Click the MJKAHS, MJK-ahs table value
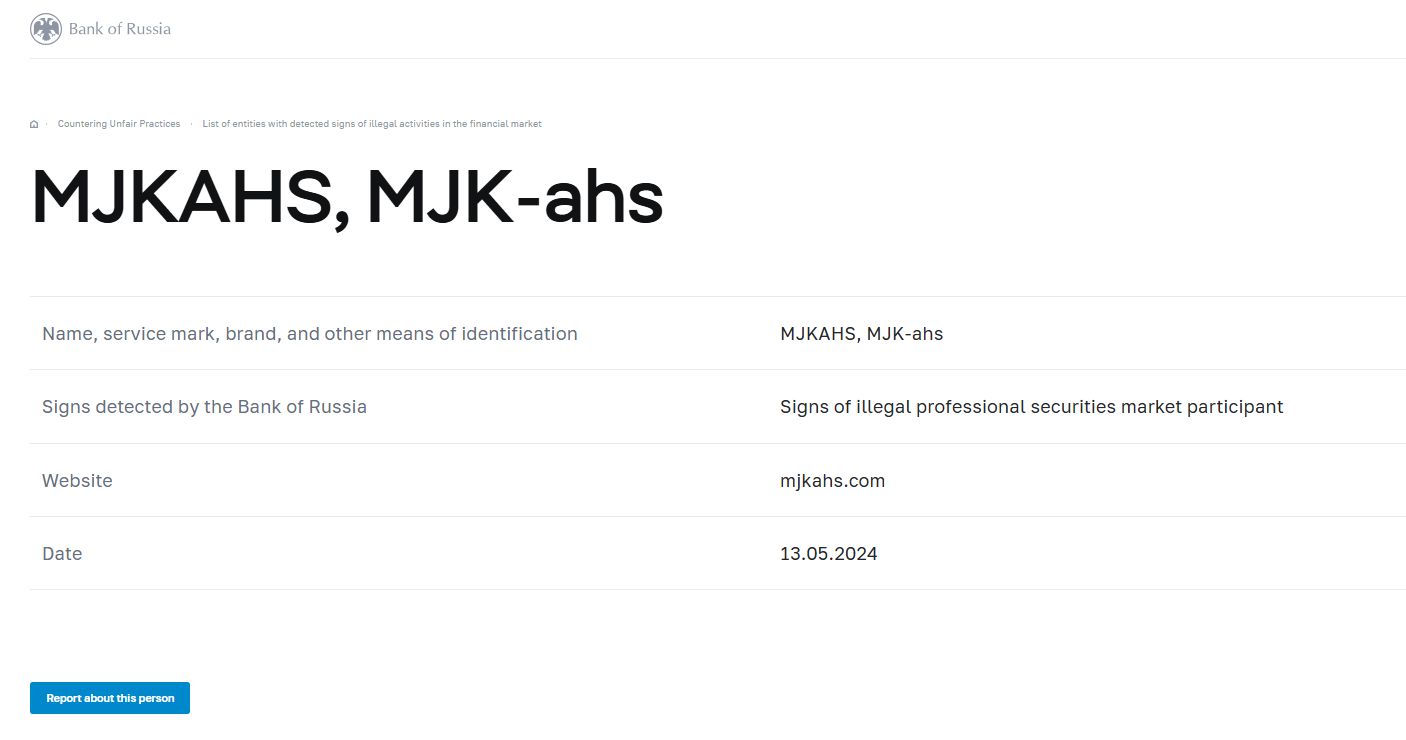 (x=861, y=334)
